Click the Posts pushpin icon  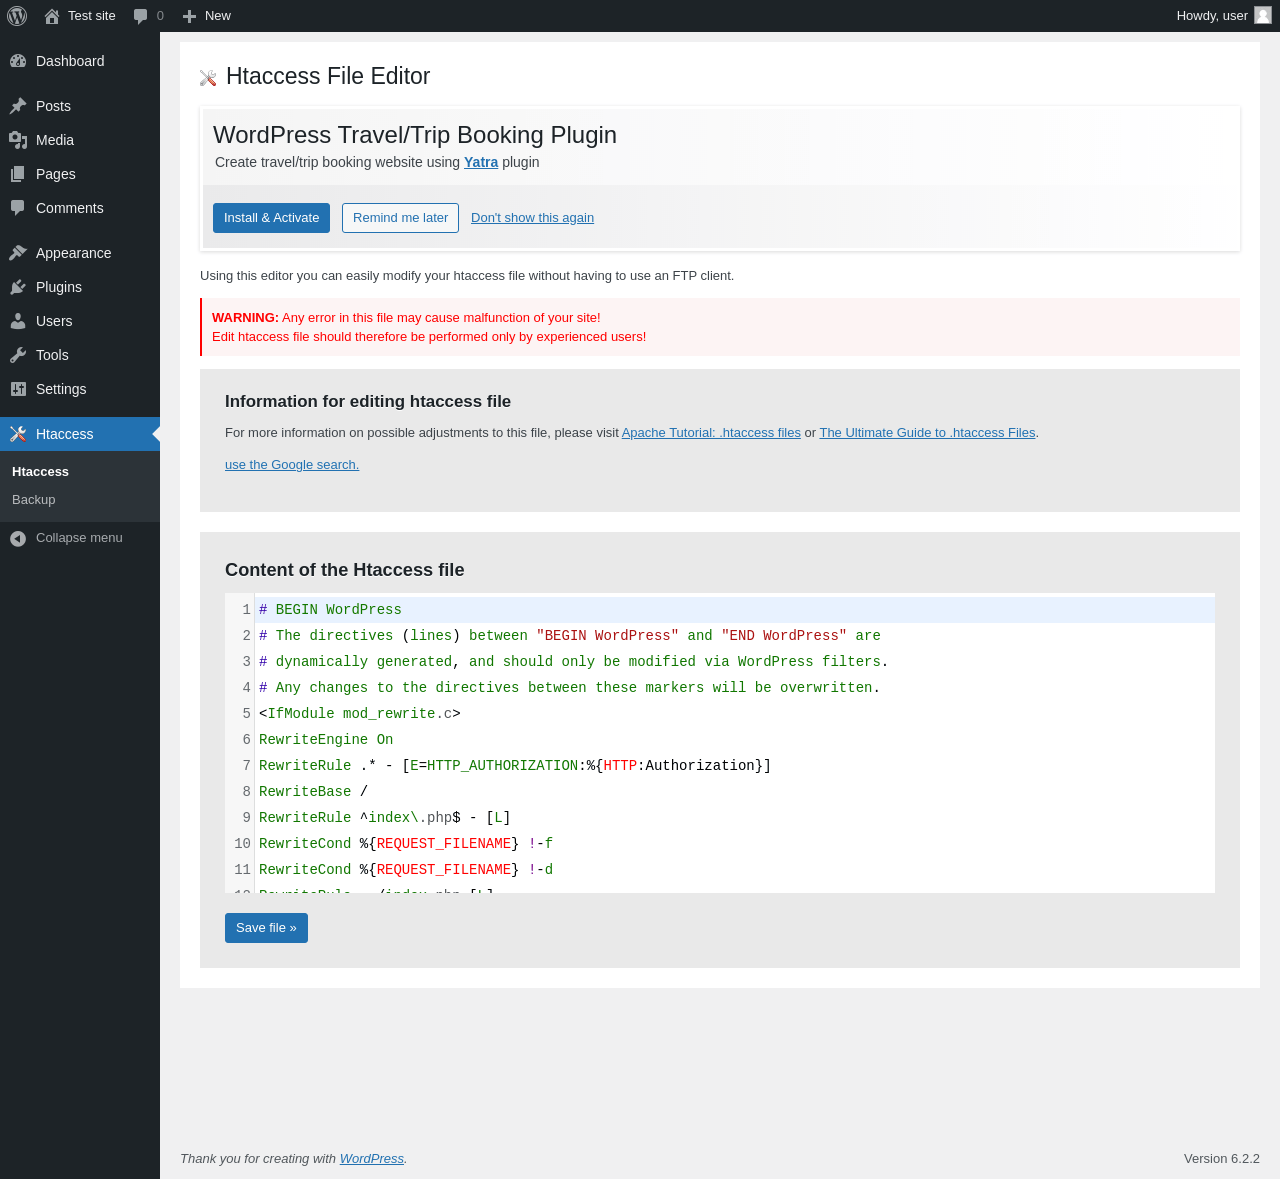coord(18,106)
